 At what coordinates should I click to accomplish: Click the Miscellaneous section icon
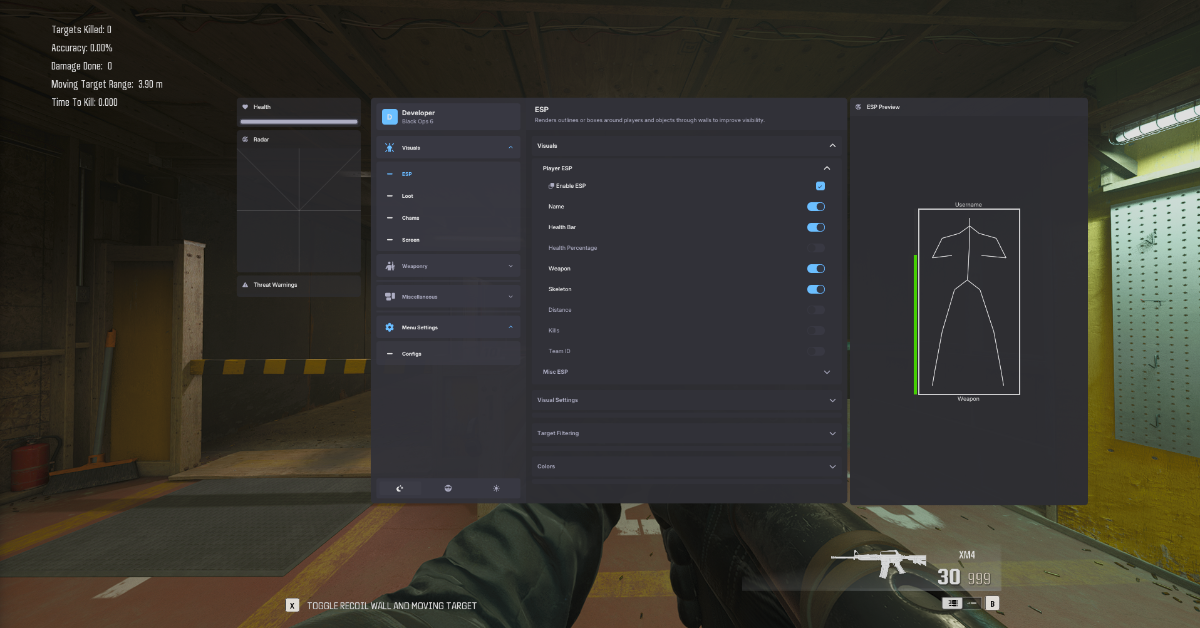[390, 297]
